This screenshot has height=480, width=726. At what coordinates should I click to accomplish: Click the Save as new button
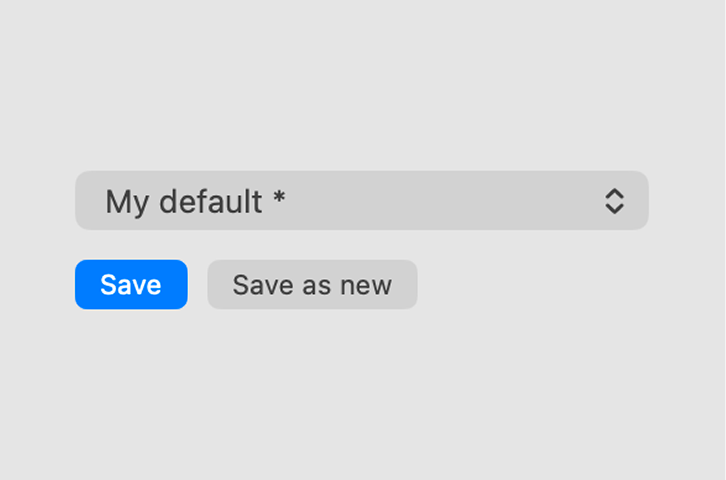click(x=312, y=285)
